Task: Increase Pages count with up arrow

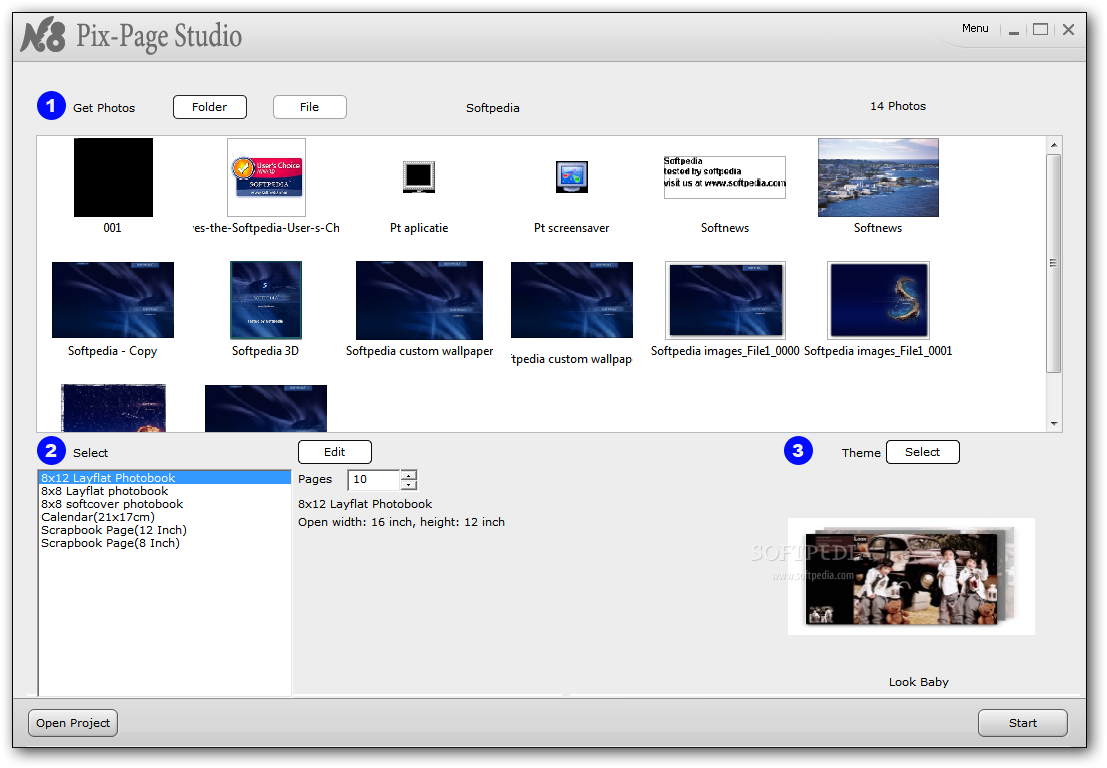Action: click(x=409, y=474)
